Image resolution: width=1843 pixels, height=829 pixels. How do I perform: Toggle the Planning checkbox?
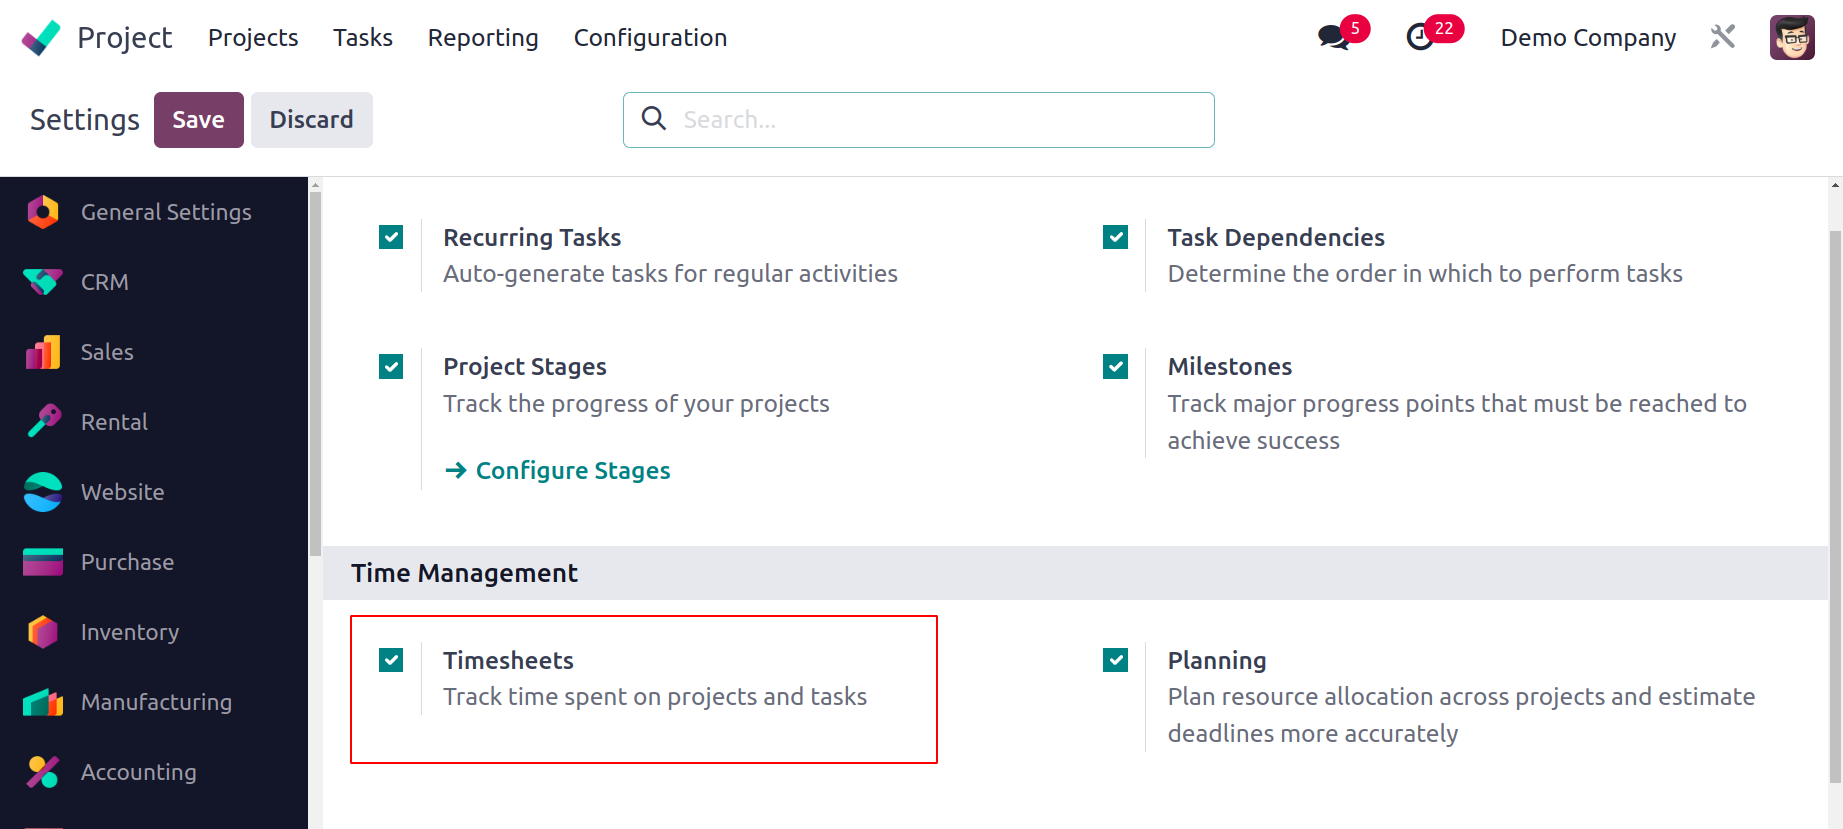click(1115, 660)
